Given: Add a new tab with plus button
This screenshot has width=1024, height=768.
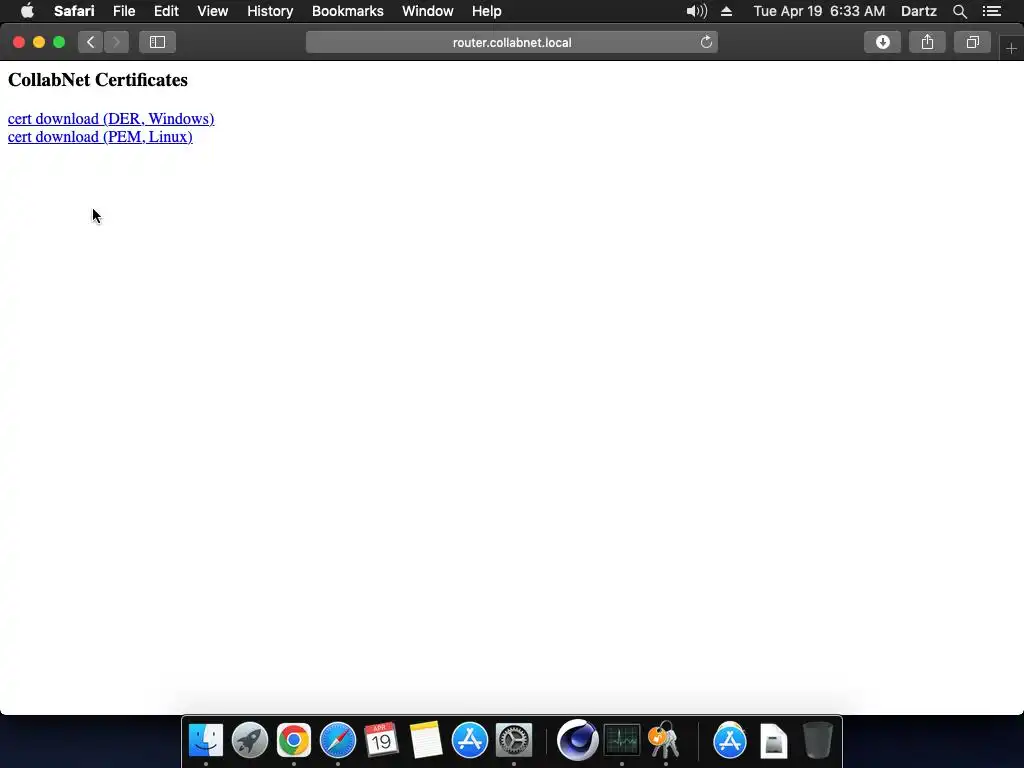Looking at the screenshot, I should click(x=1011, y=49).
